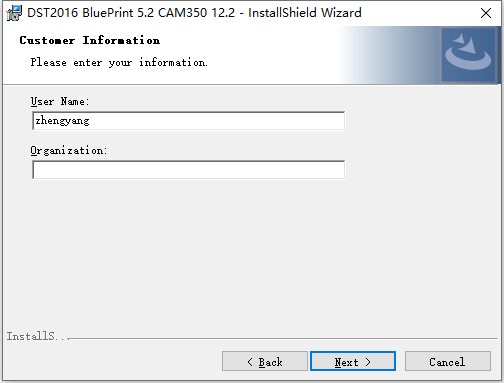Click the InstallShield logo in the banner
The width and height of the screenshot is (504, 383).
pos(468,55)
